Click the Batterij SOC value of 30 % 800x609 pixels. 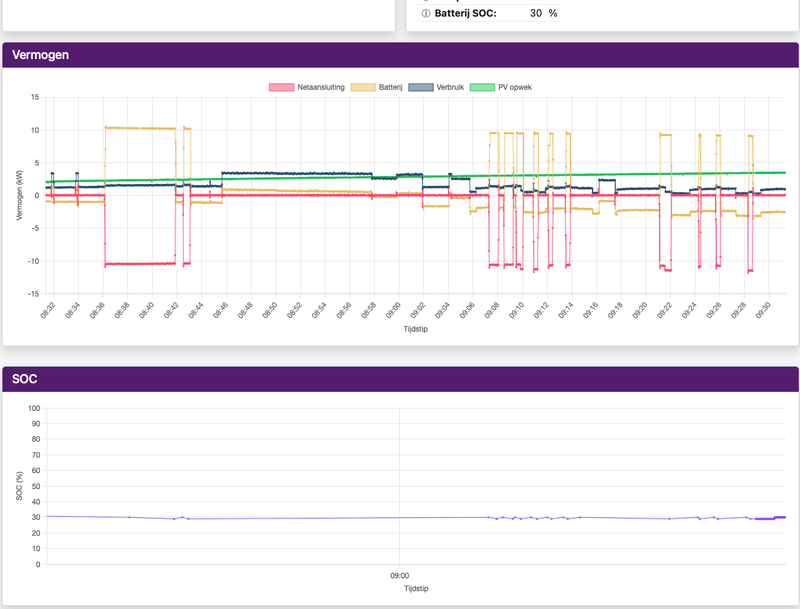(x=543, y=13)
